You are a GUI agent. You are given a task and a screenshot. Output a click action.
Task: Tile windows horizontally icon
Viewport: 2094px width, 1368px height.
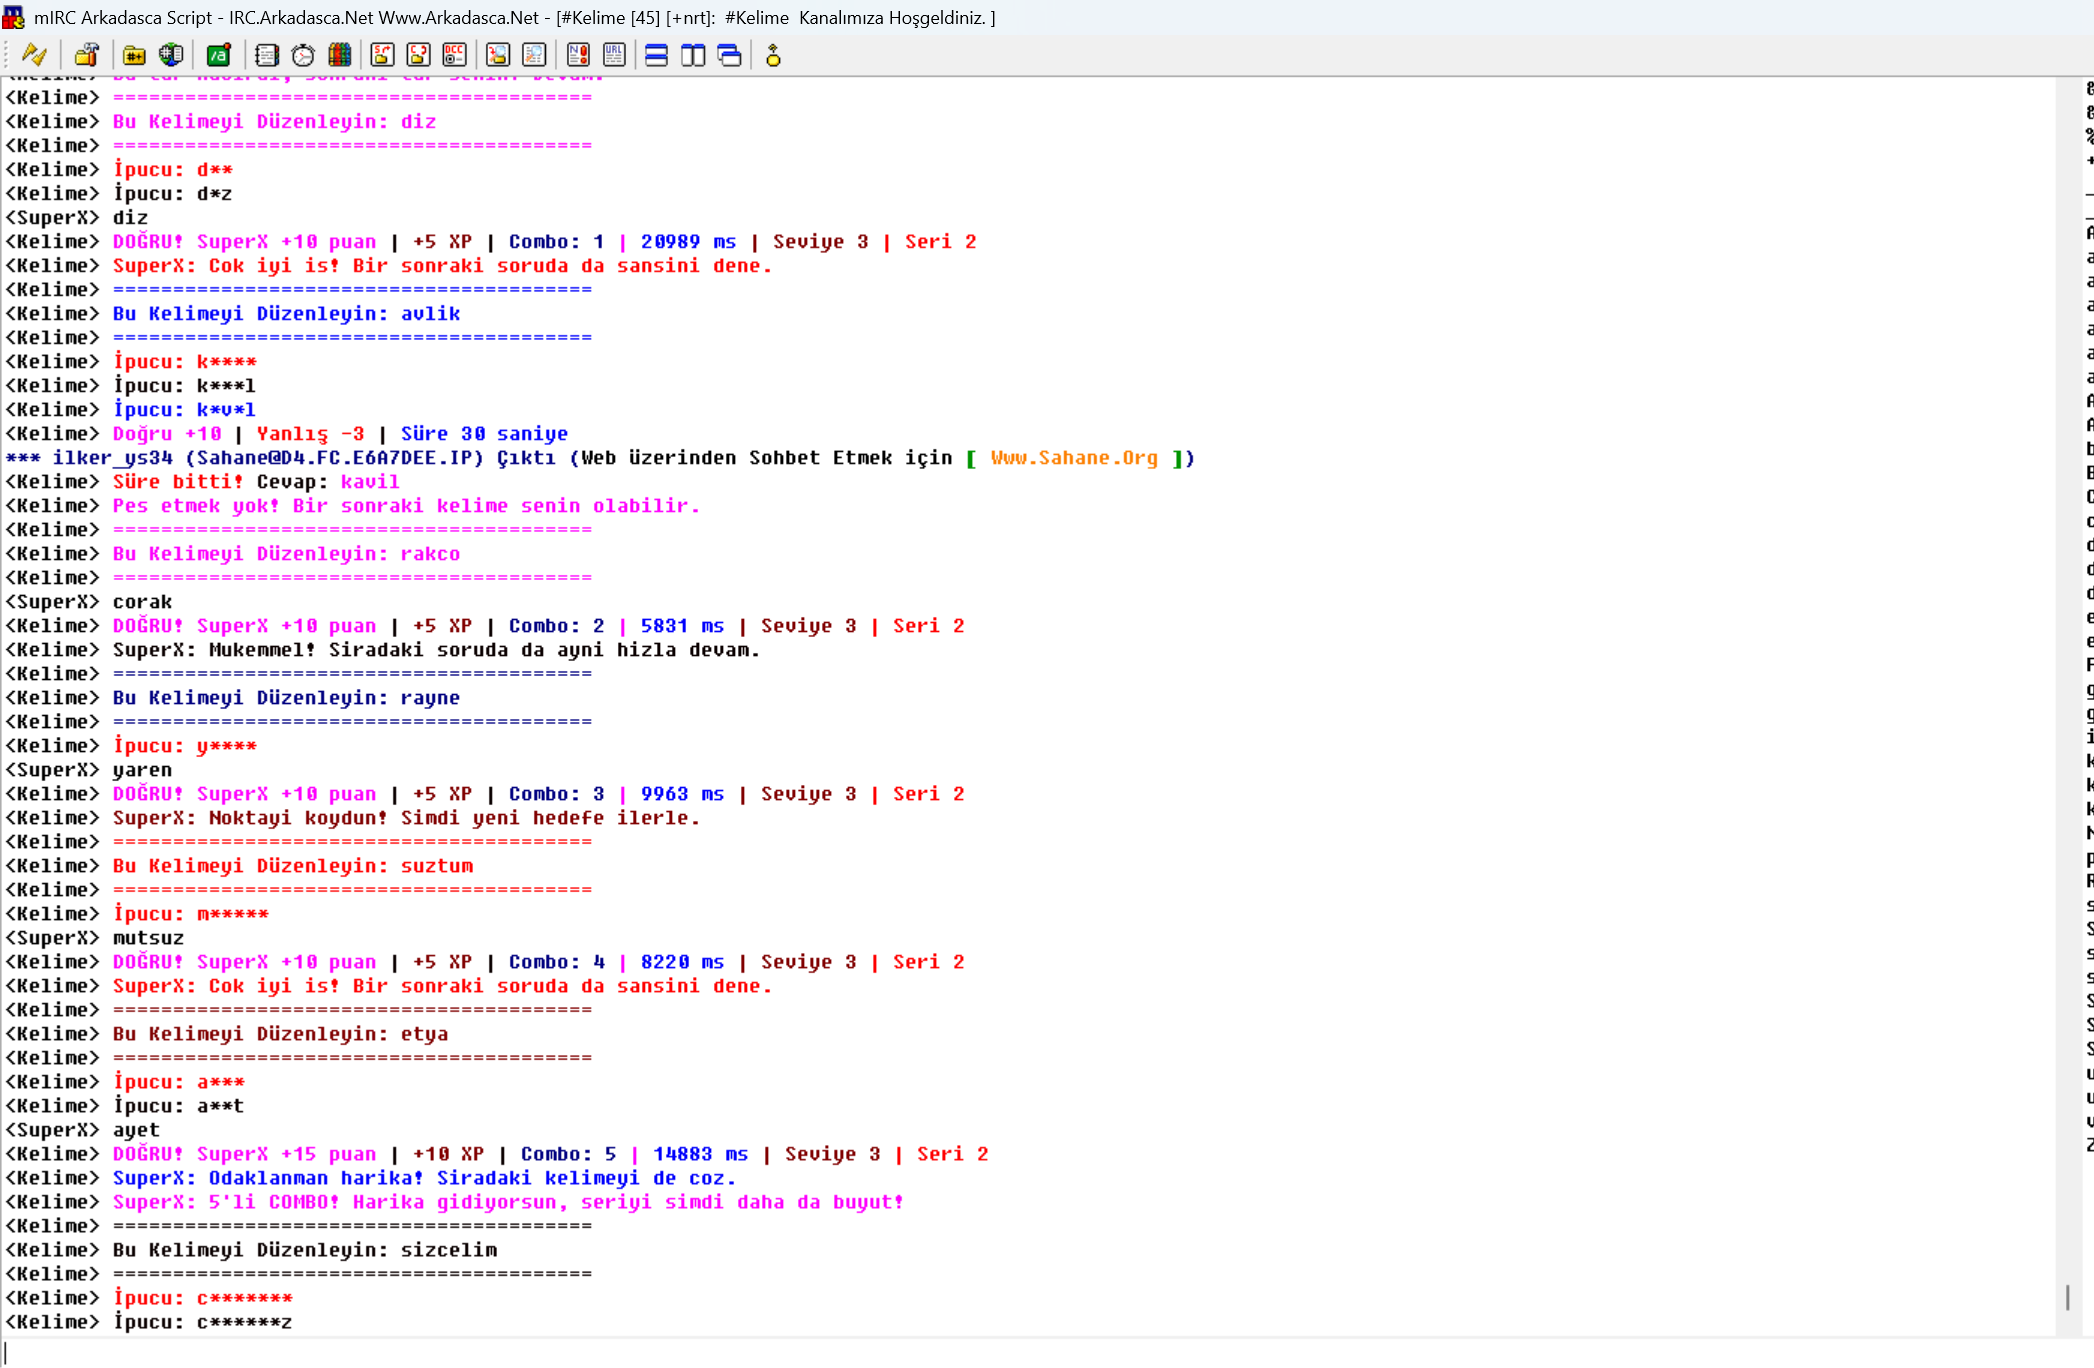(656, 55)
